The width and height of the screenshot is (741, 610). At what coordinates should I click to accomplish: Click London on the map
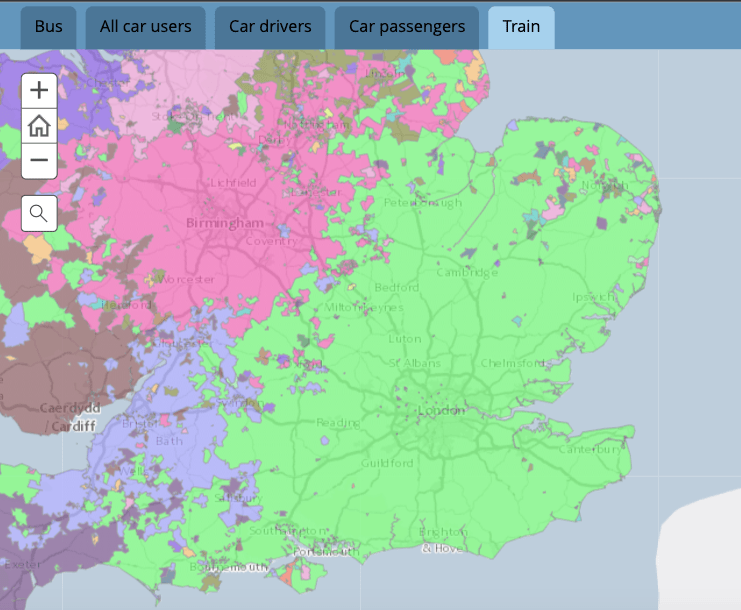441,410
